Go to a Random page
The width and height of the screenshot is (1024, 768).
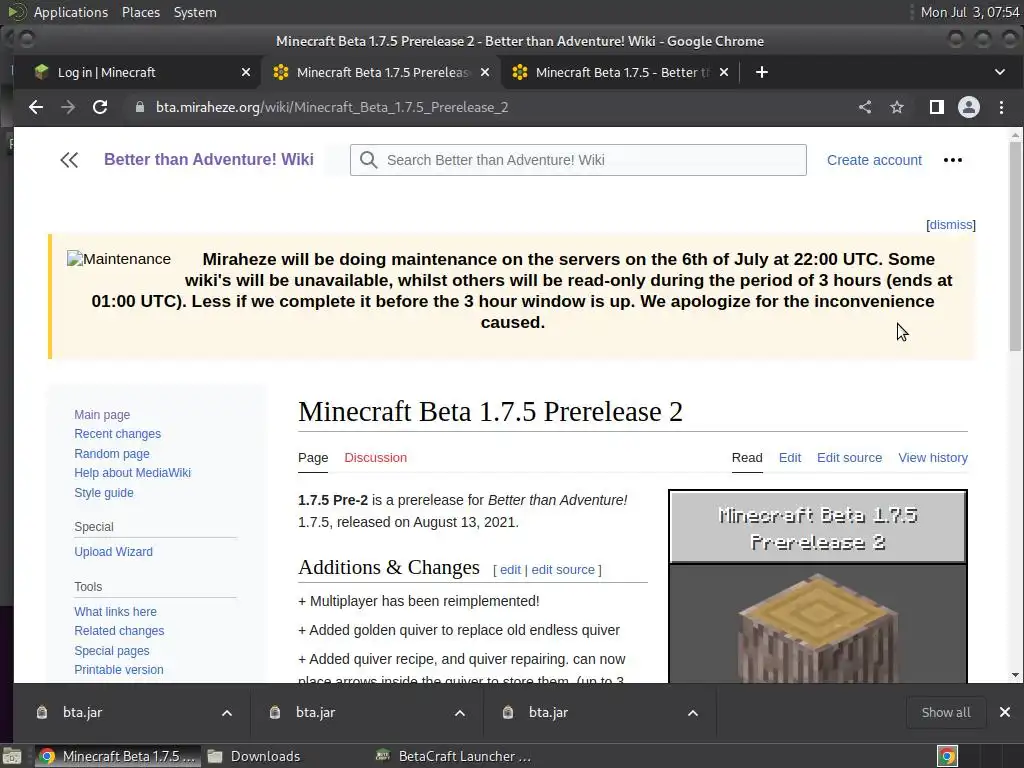112,453
